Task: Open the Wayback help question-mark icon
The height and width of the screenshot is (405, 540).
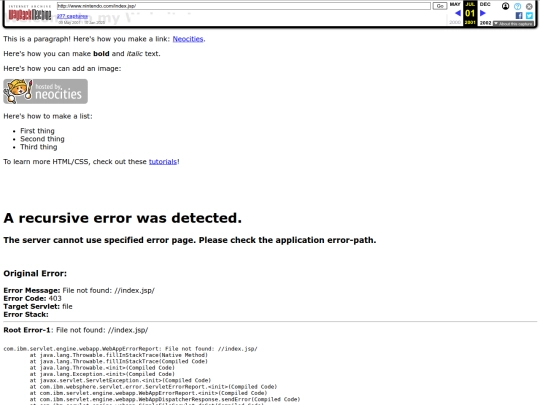Action: 517,6
